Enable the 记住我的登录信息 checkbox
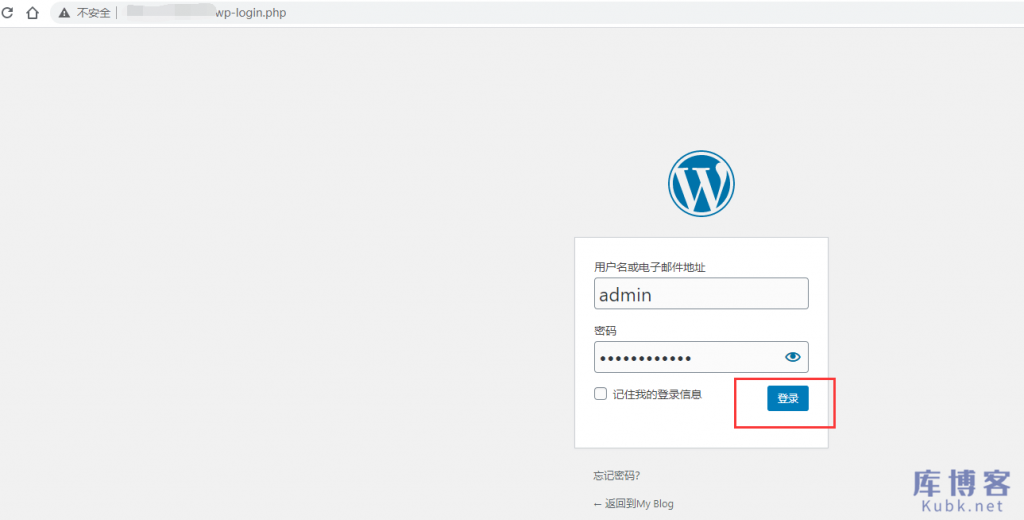The image size is (1024, 520). pyautogui.click(x=600, y=394)
